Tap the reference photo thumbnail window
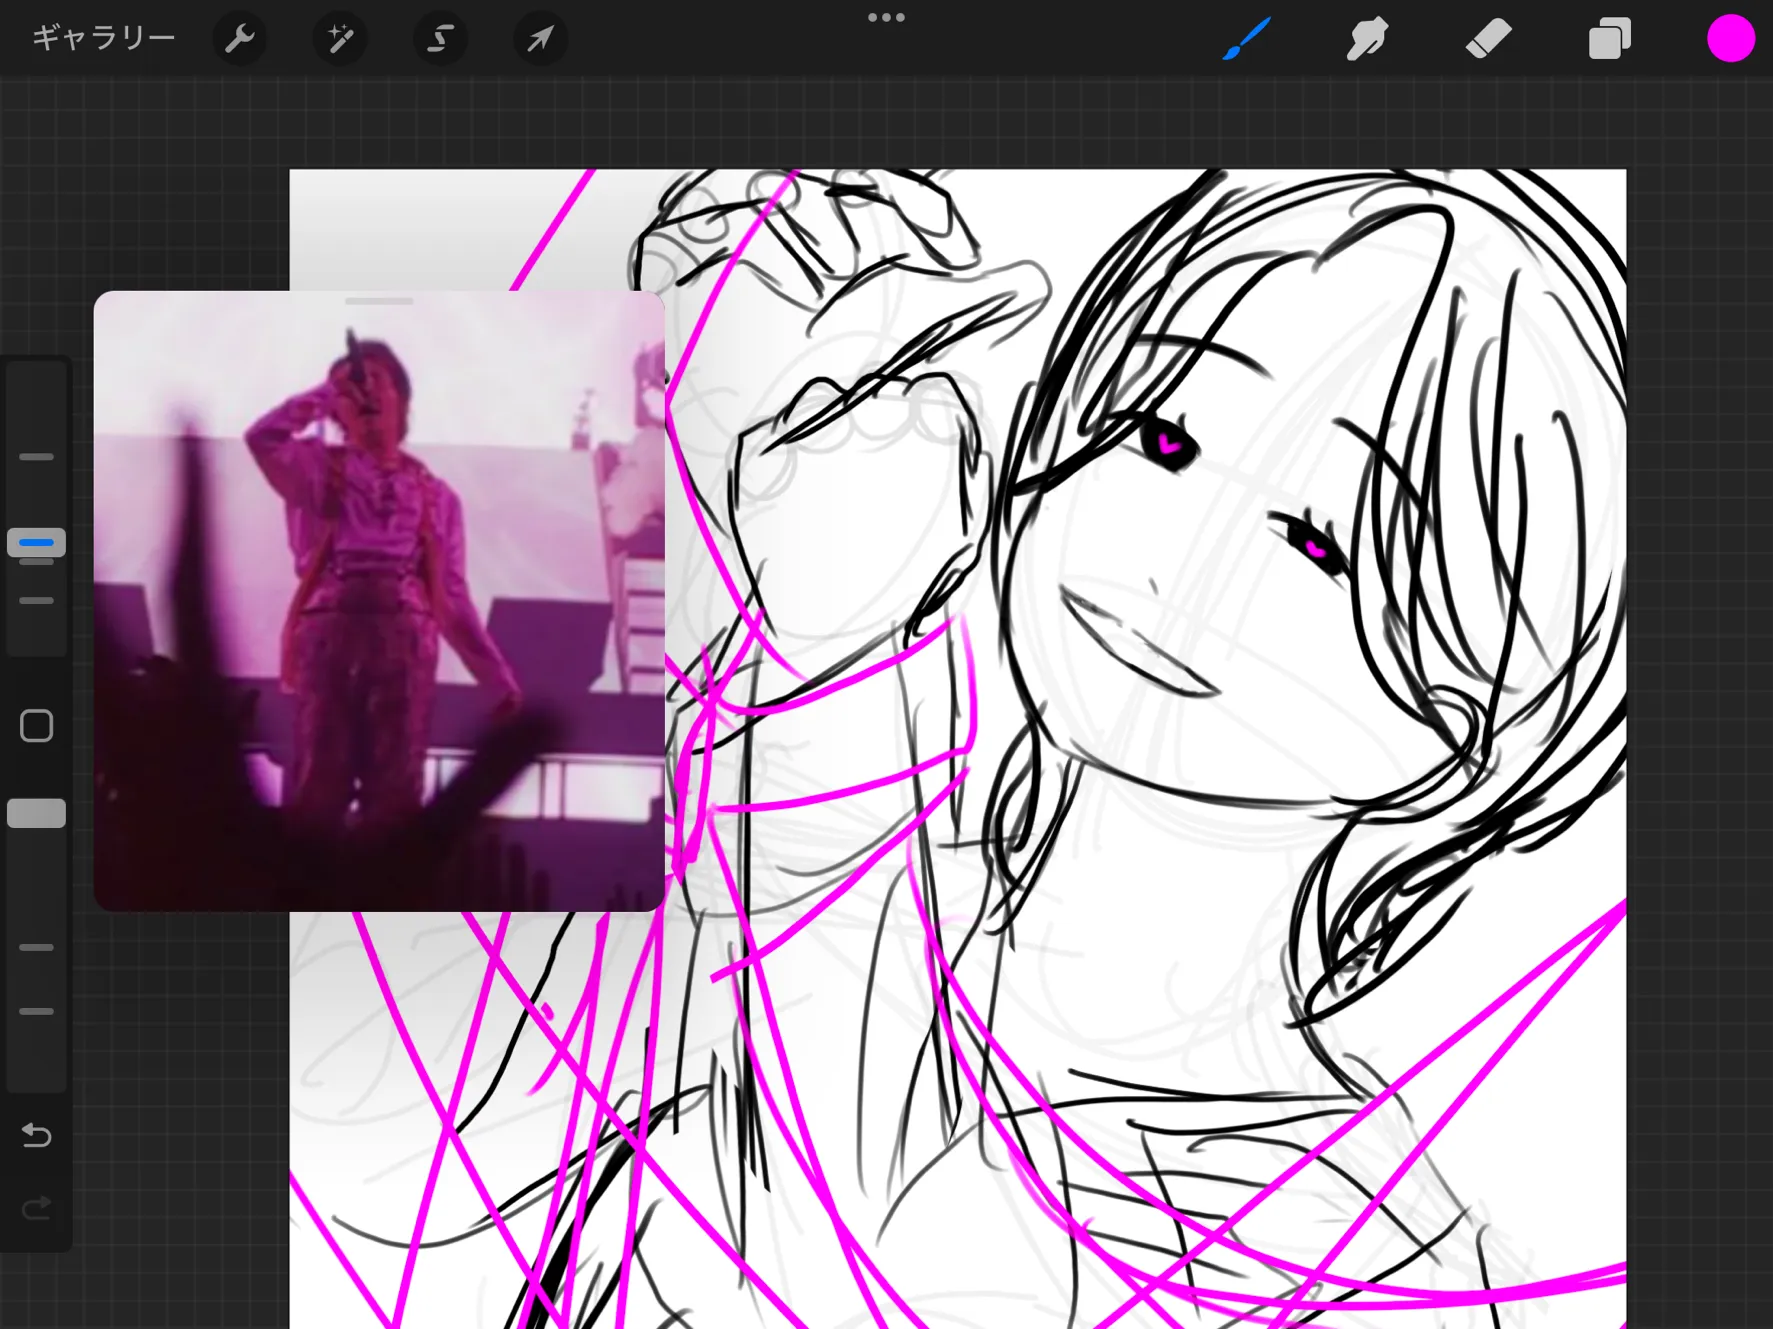The height and width of the screenshot is (1329, 1773). (379, 601)
